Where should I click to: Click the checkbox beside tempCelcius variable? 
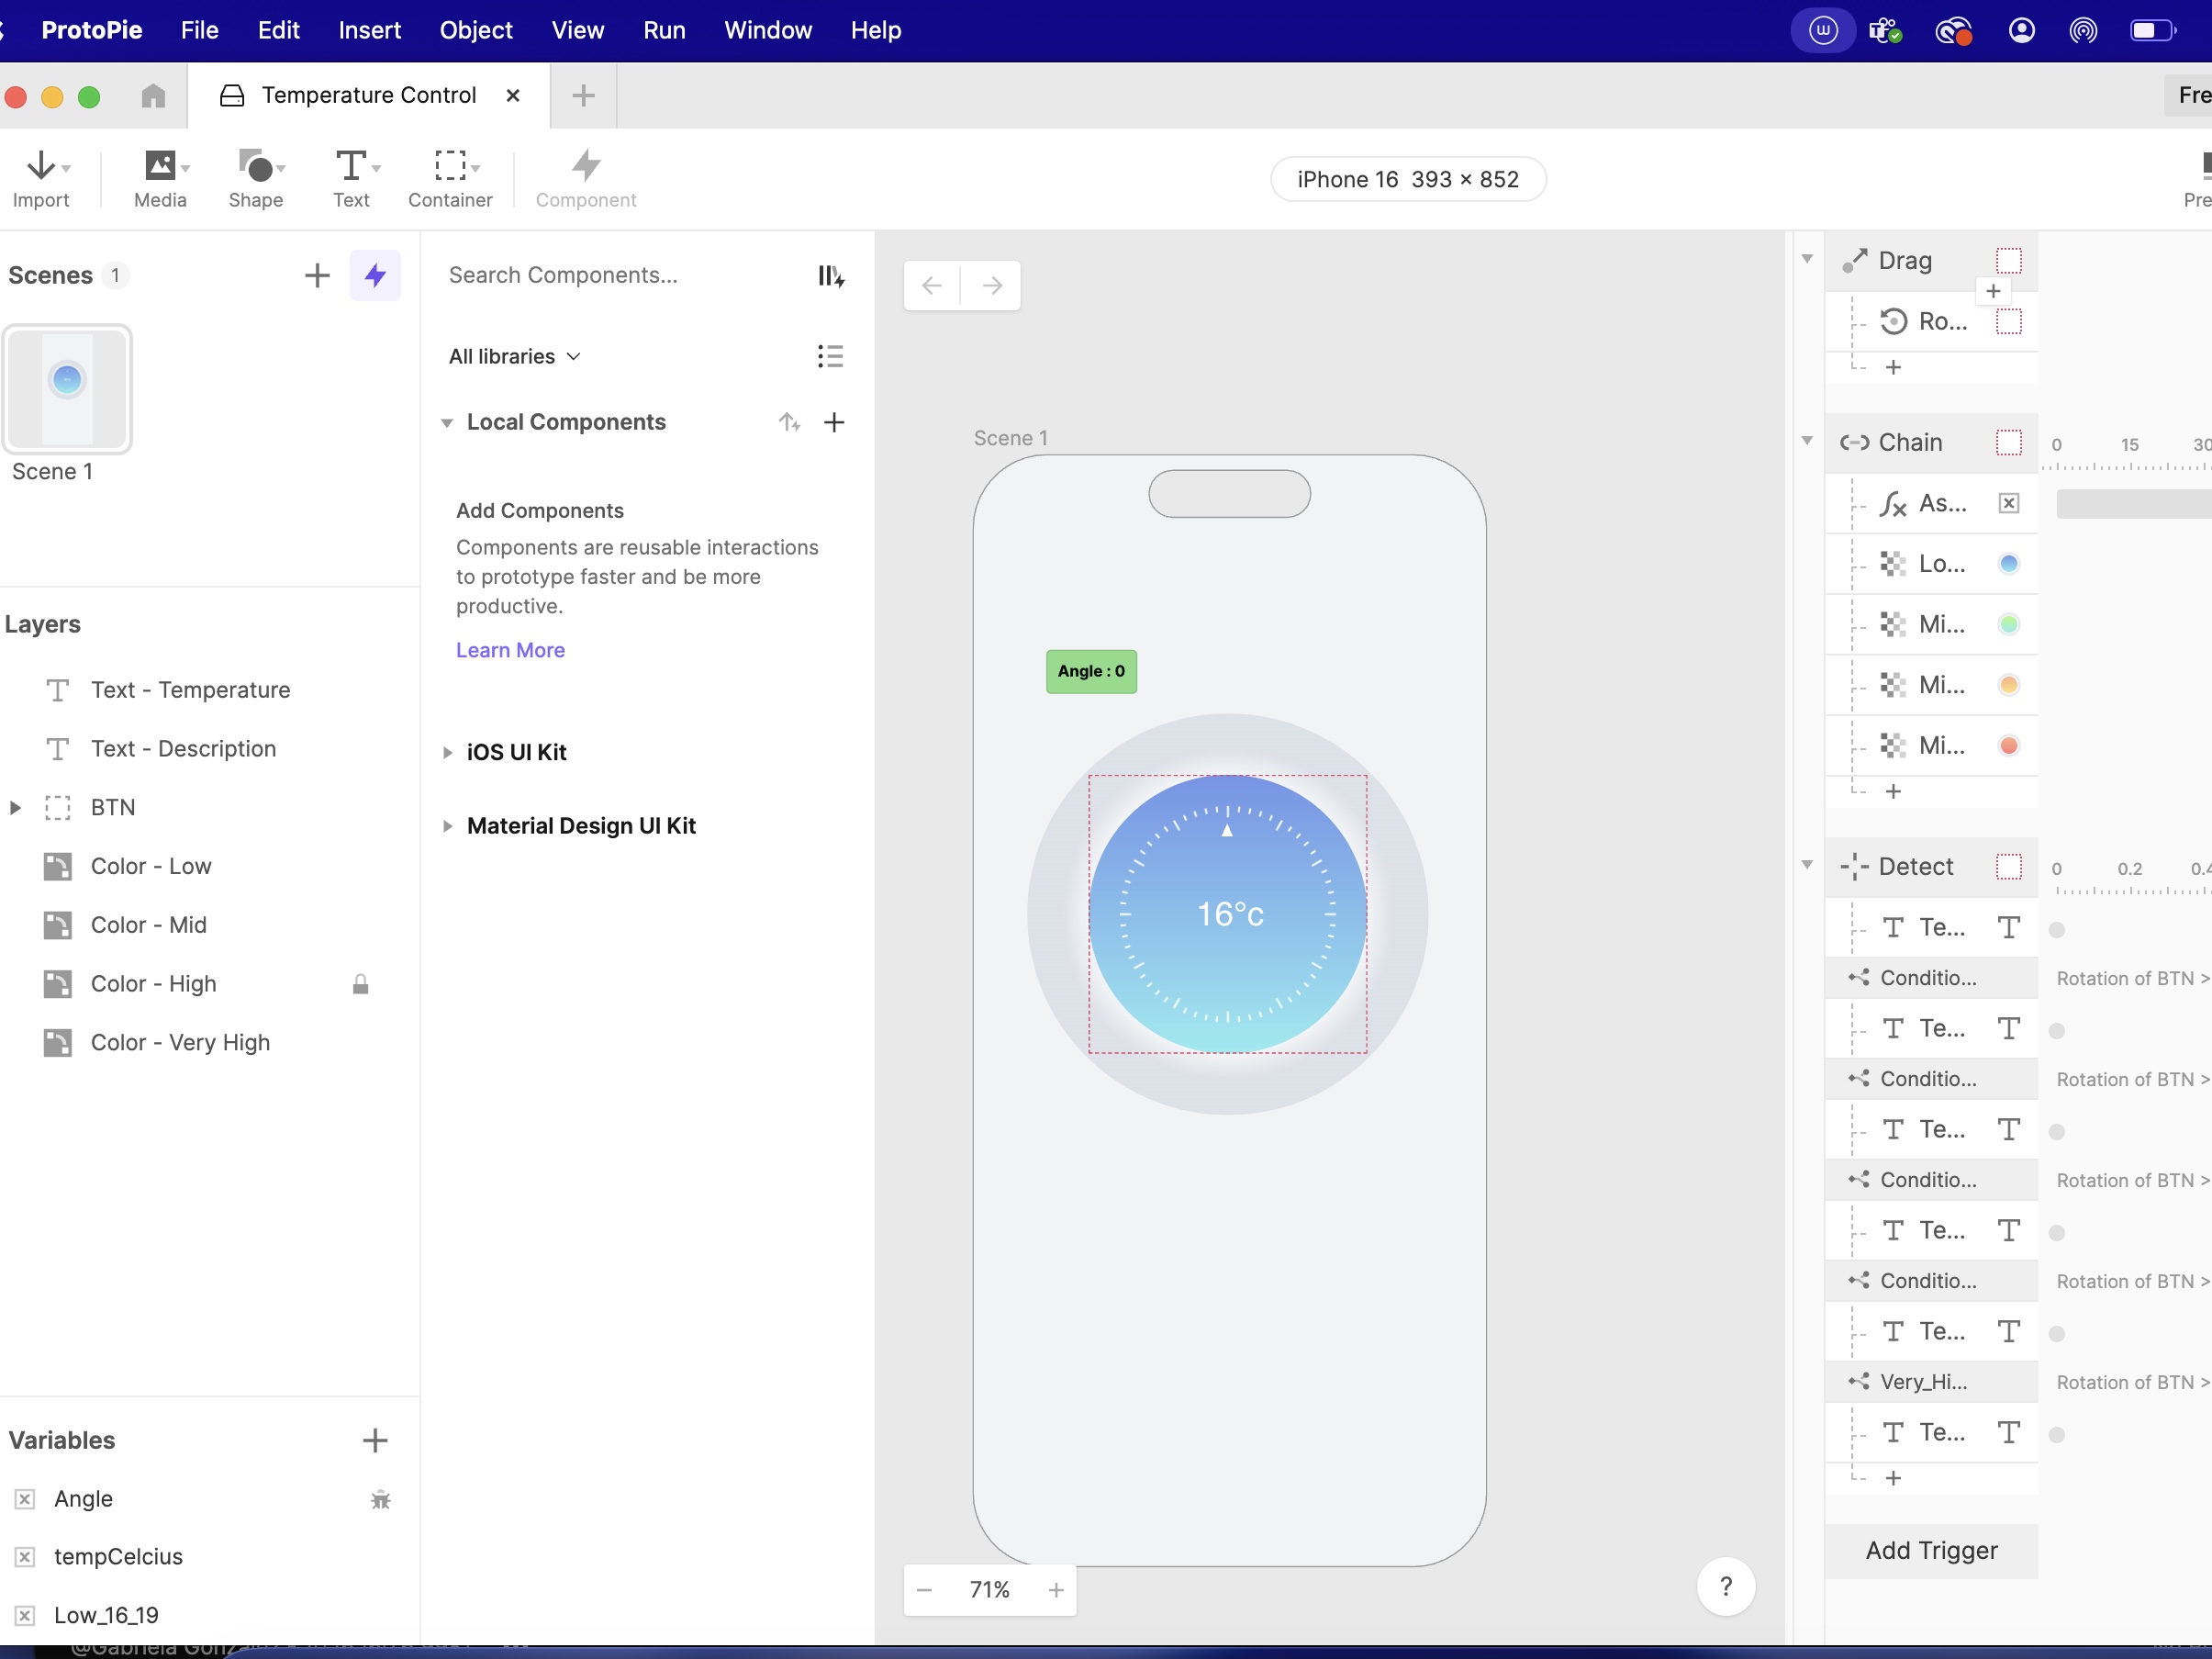click(x=25, y=1557)
